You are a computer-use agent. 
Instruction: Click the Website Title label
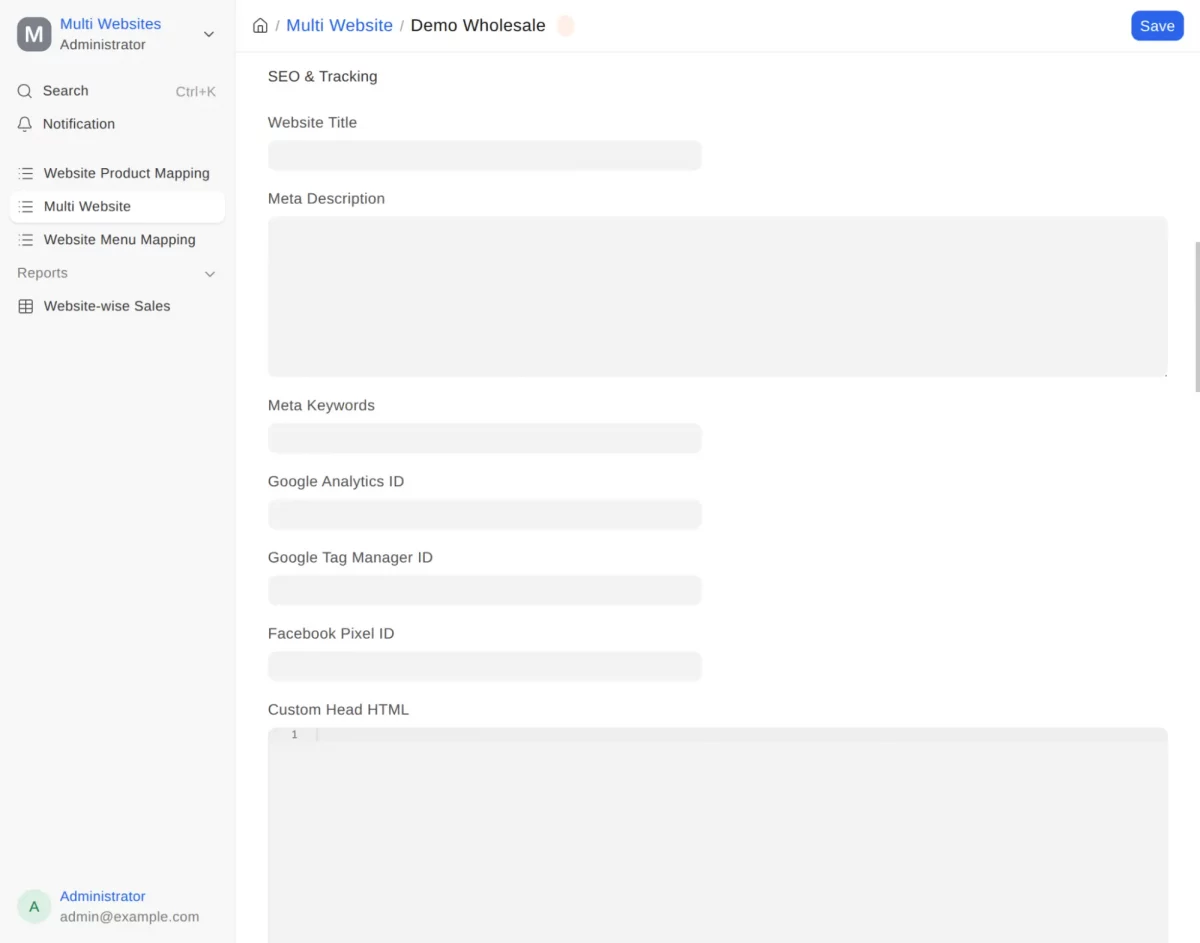[x=312, y=122]
